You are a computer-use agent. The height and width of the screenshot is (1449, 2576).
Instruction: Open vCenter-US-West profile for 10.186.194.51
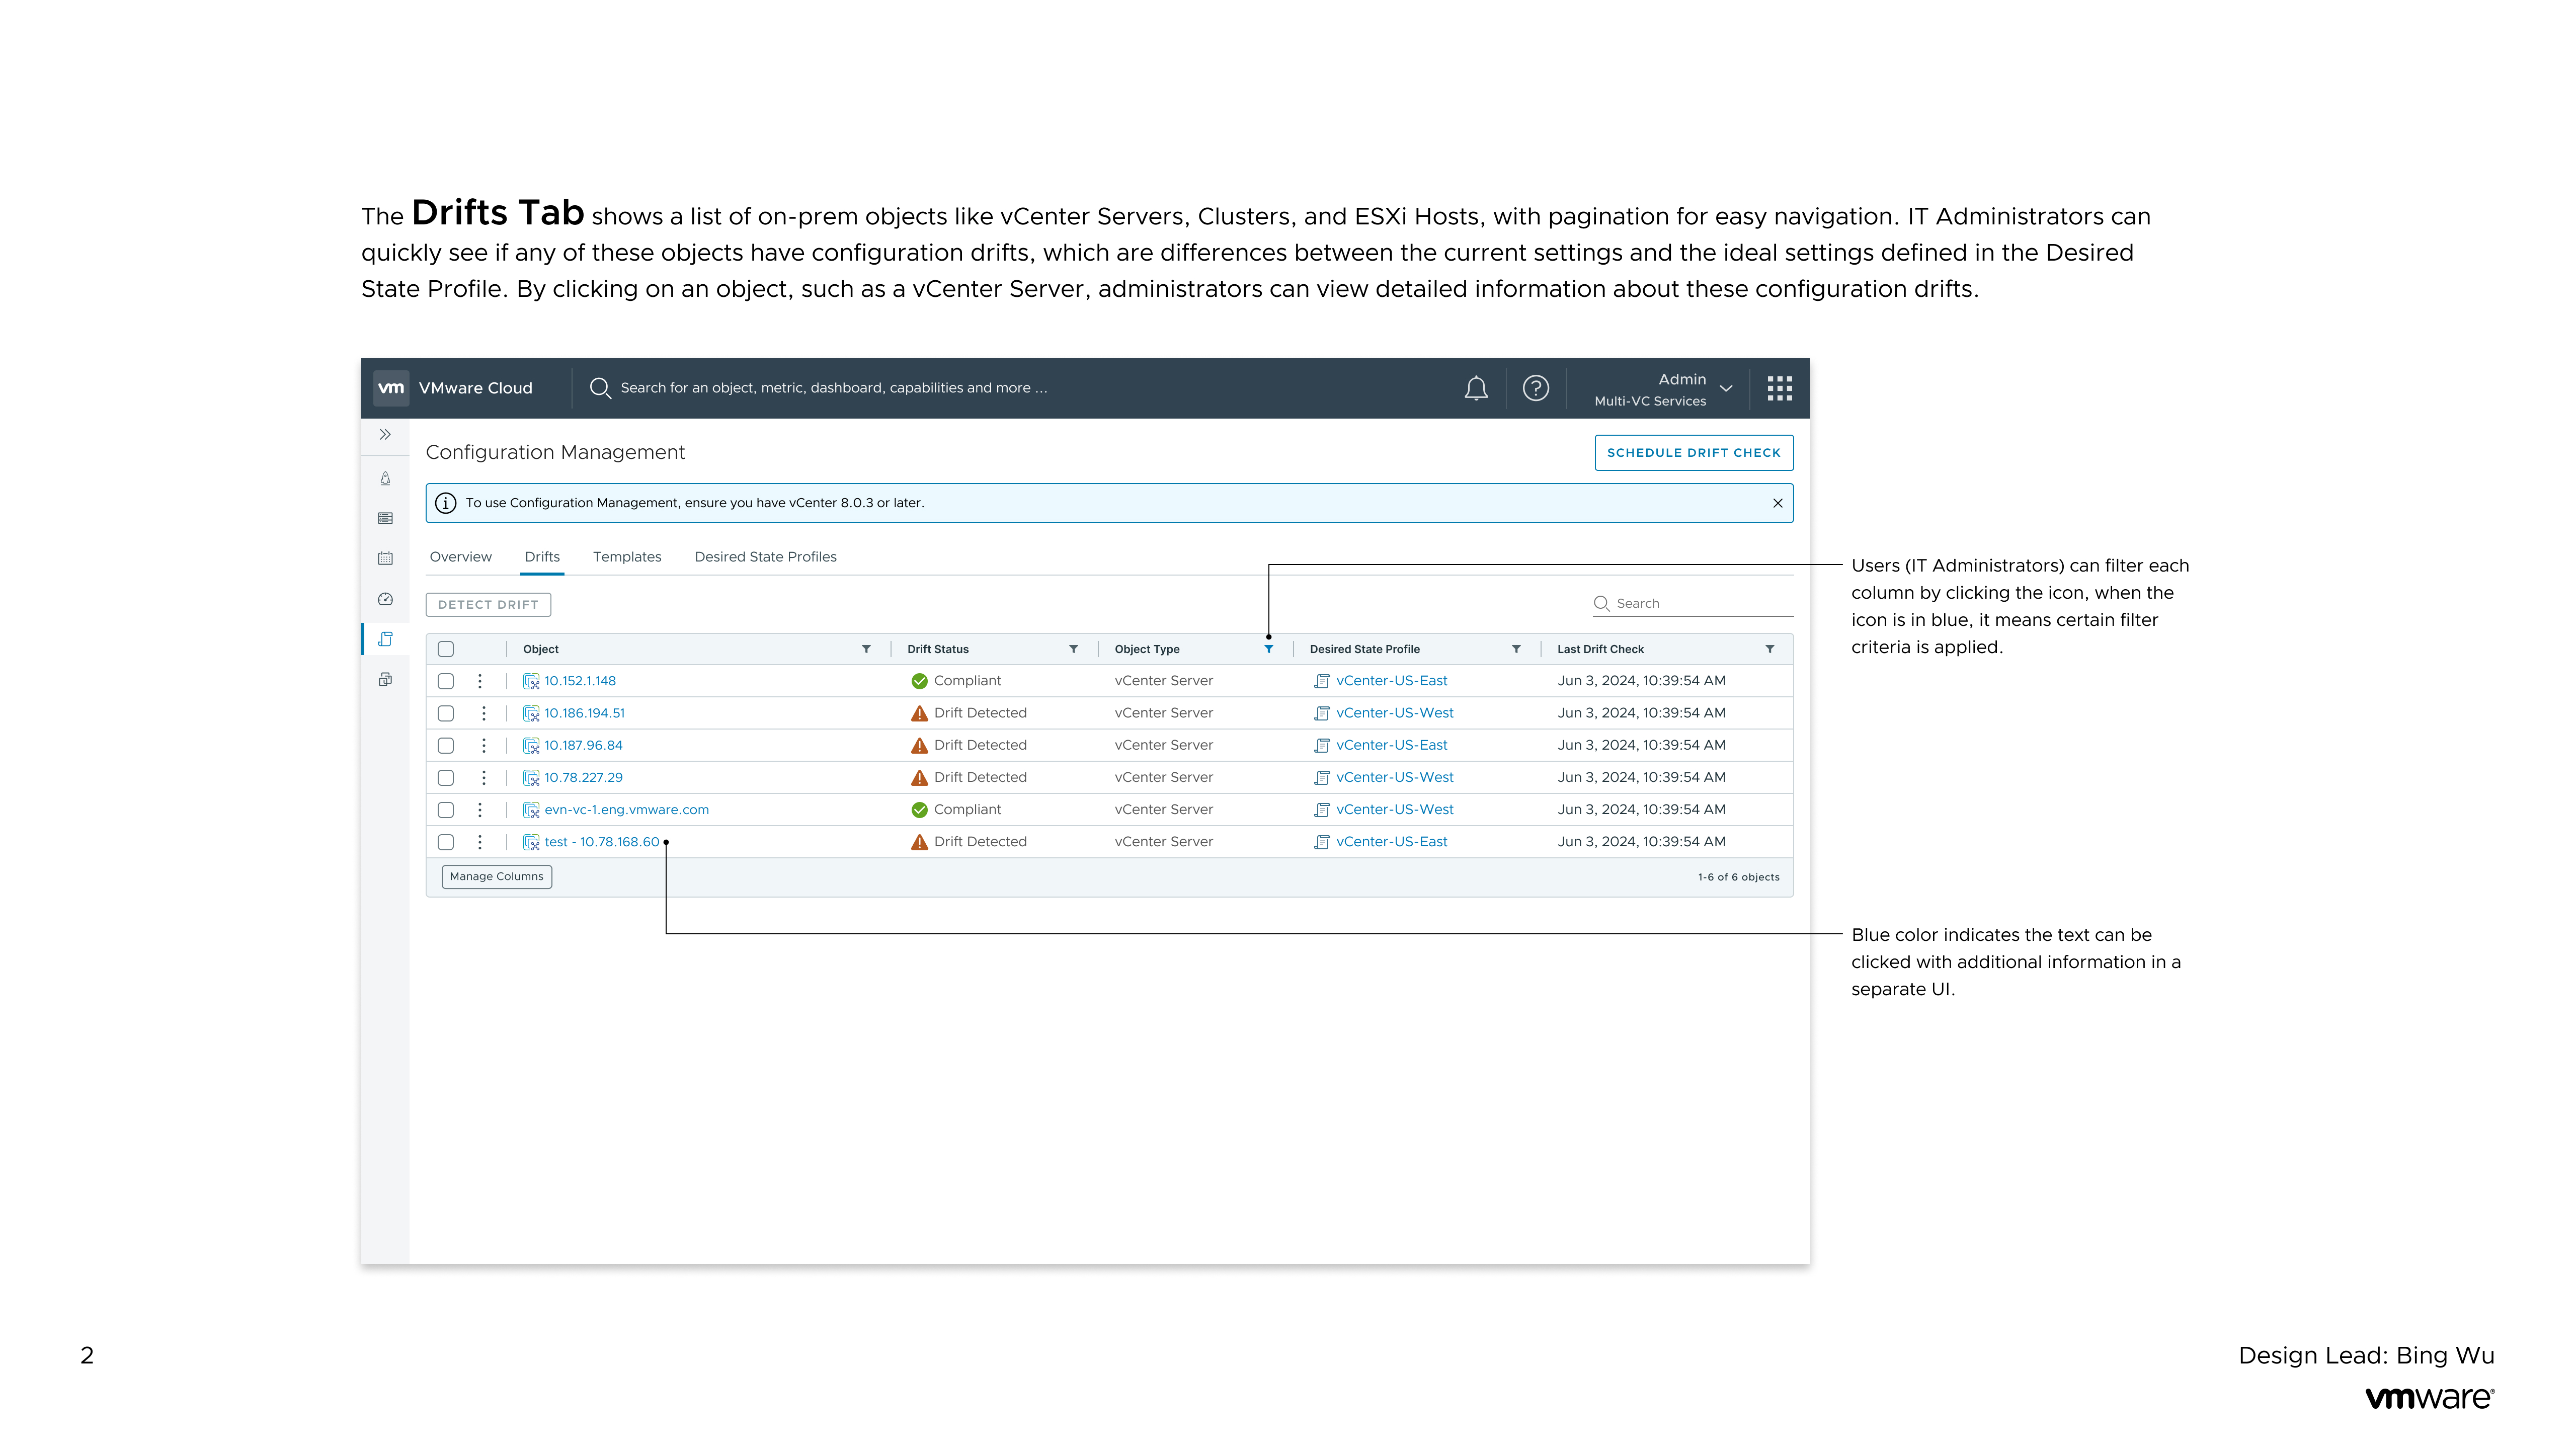click(1395, 714)
